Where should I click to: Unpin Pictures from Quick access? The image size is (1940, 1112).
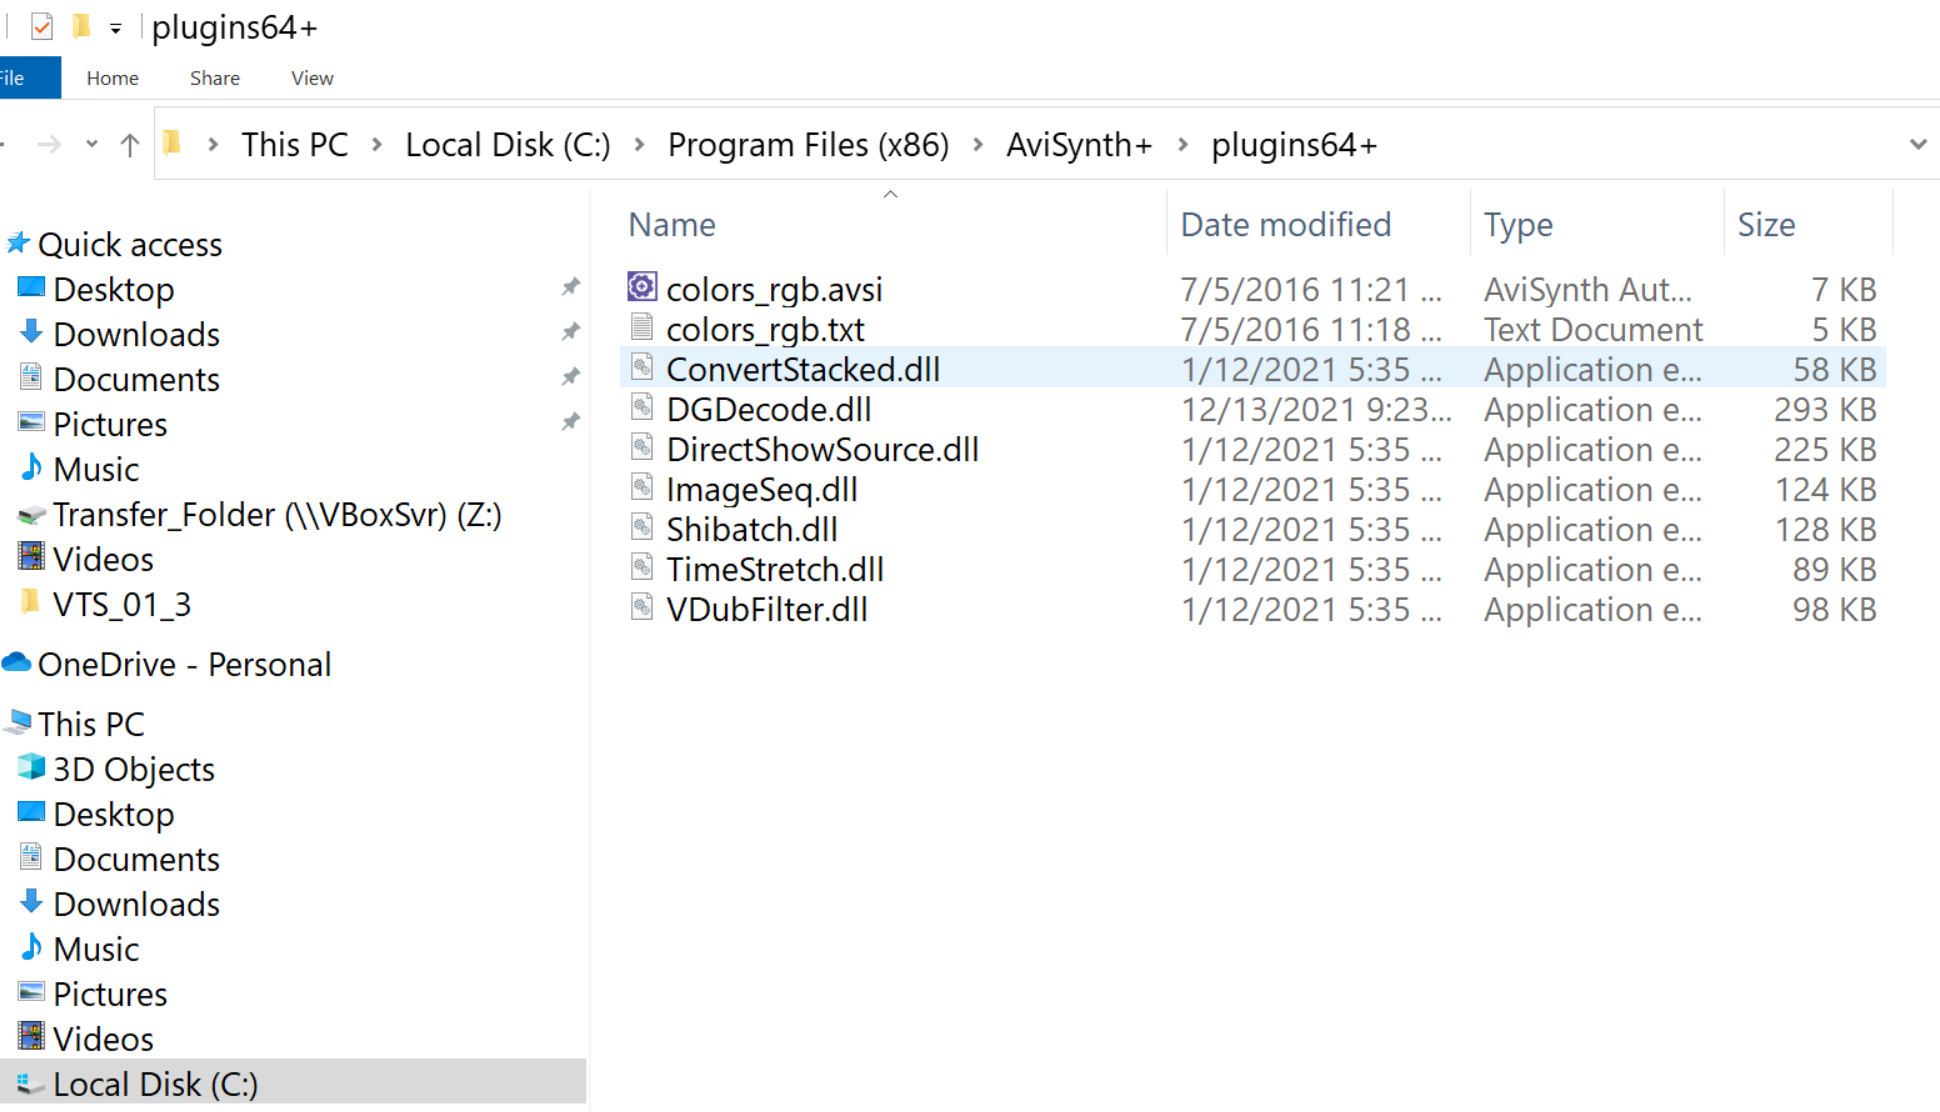click(x=570, y=421)
